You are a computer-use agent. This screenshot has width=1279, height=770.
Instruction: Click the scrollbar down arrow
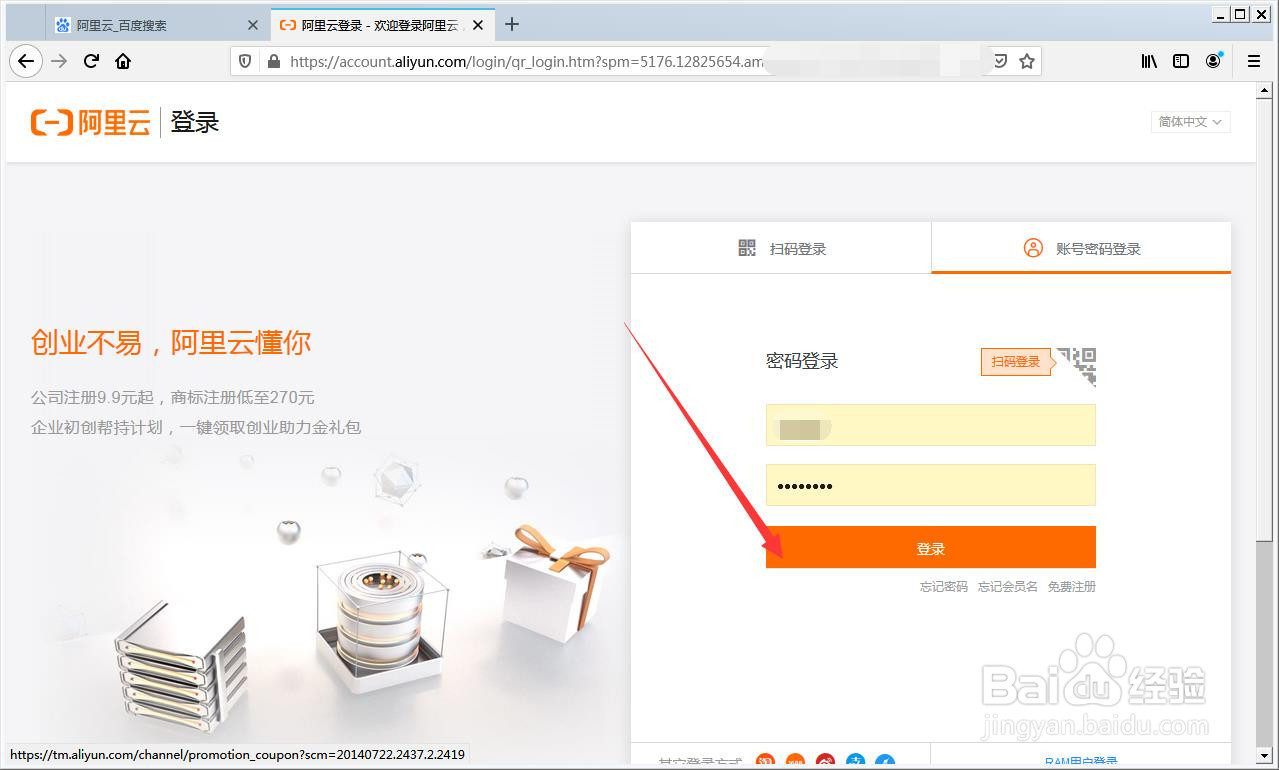[1266, 755]
